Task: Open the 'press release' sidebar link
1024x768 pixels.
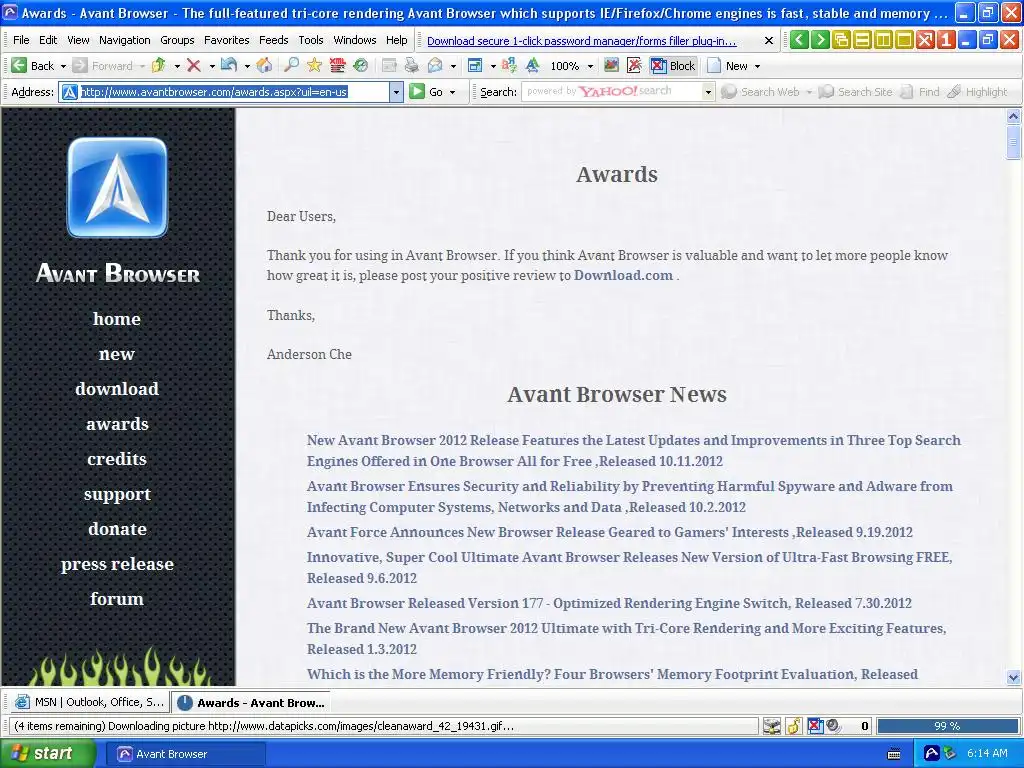Action: [118, 564]
